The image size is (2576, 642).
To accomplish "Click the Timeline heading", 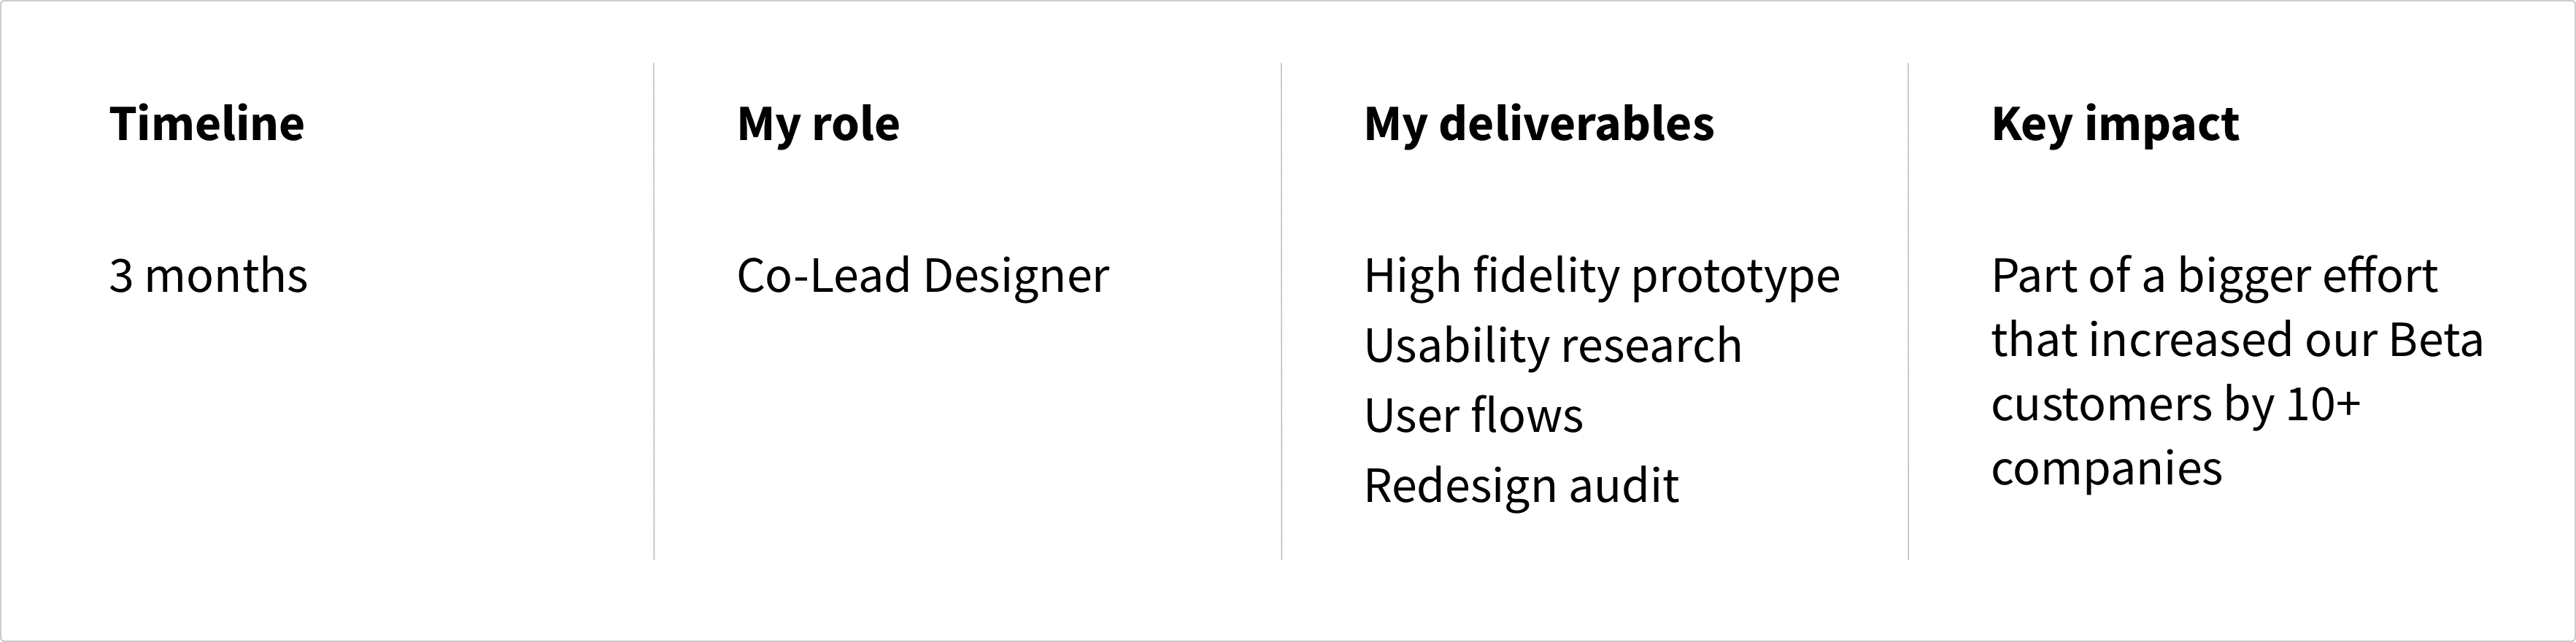I will pyautogui.click(x=207, y=124).
